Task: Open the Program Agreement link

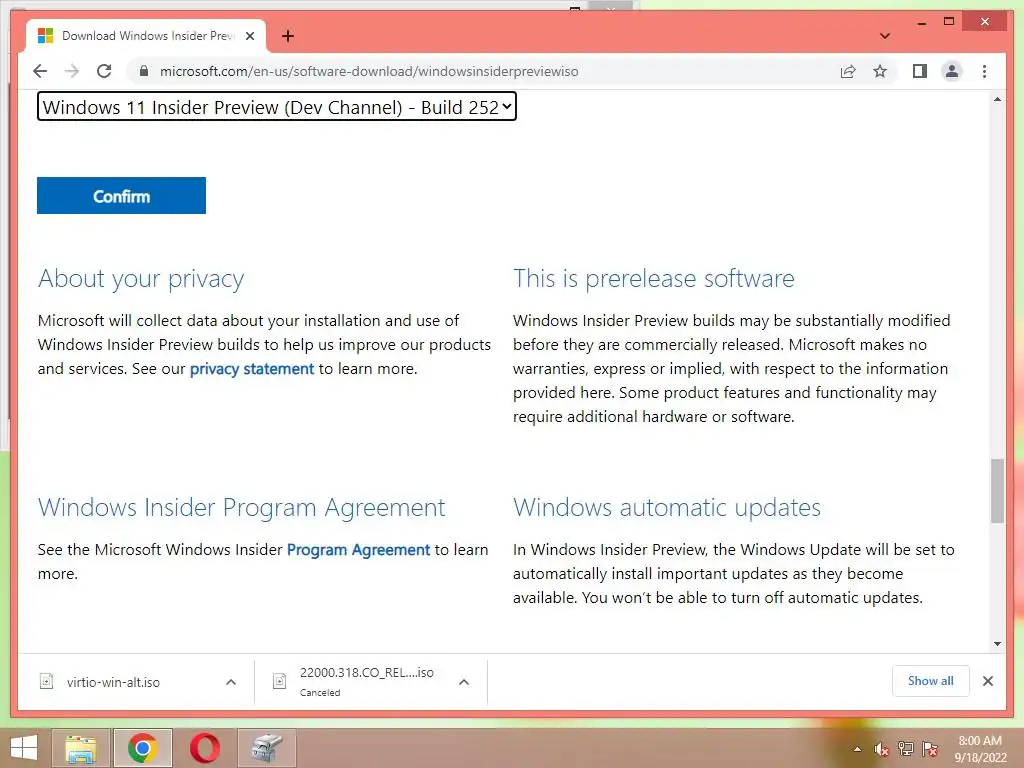Action: [x=359, y=550]
